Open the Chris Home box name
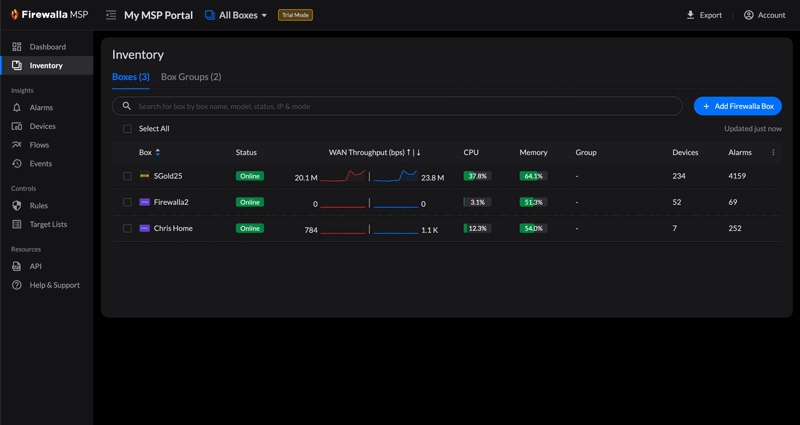 (173, 229)
